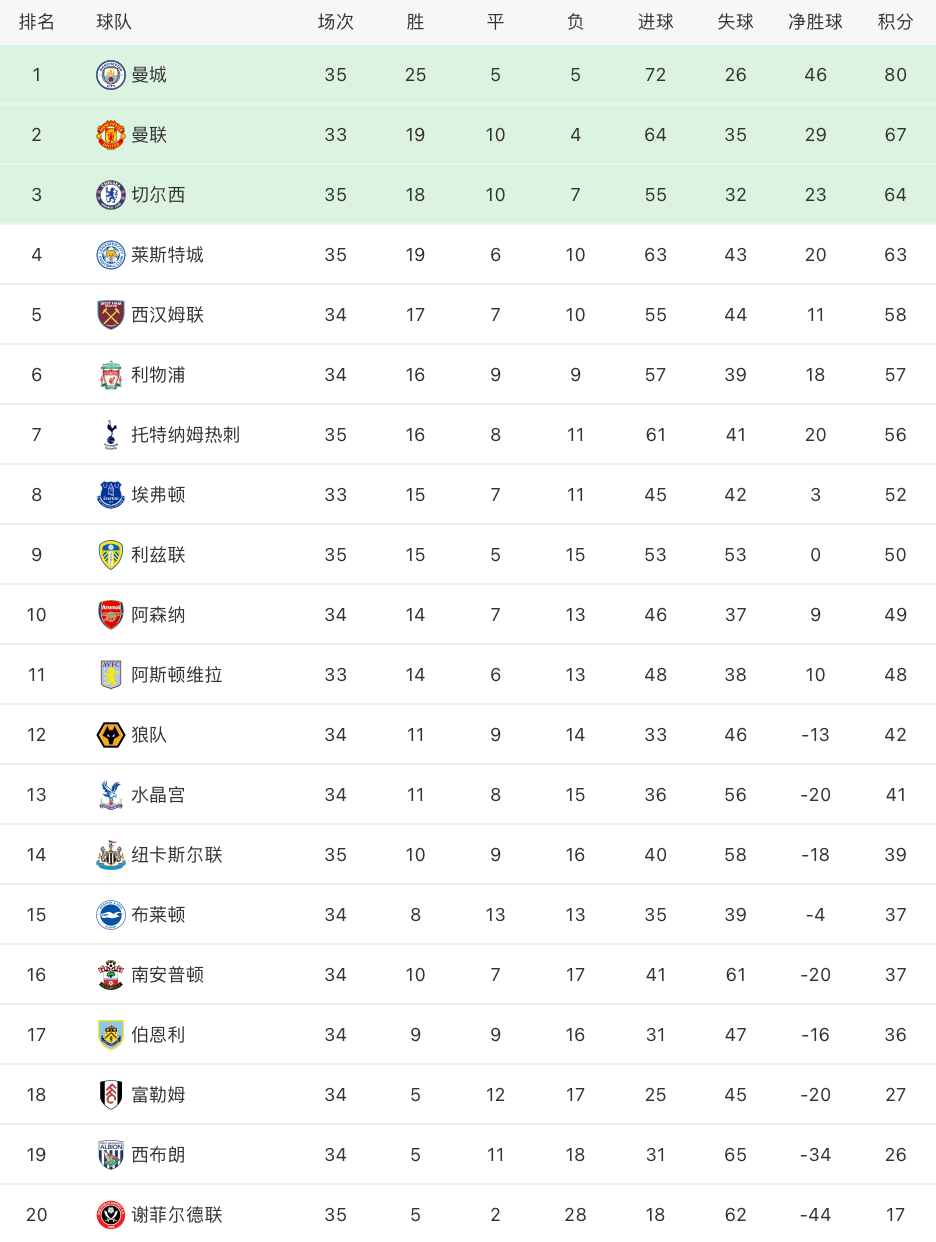Click the Tottenham cockerel logo
Screen dimensions: 936x1242
pyautogui.click(x=111, y=435)
